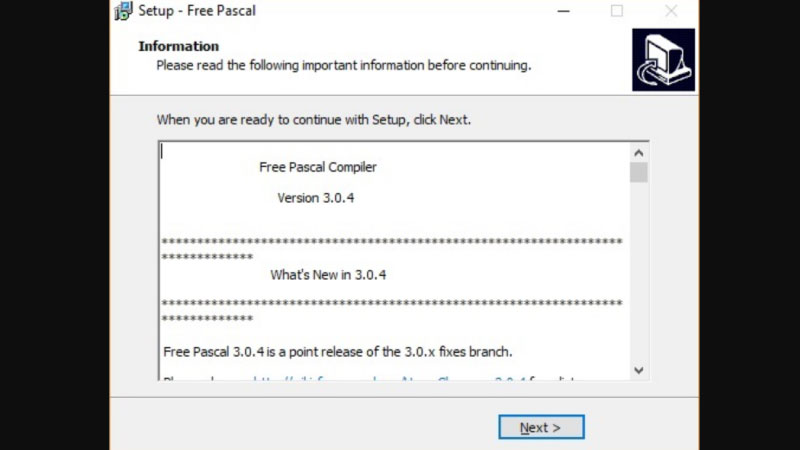The width and height of the screenshot is (800, 450).
Task: Click the bold "Information" heading
Action: coord(178,46)
